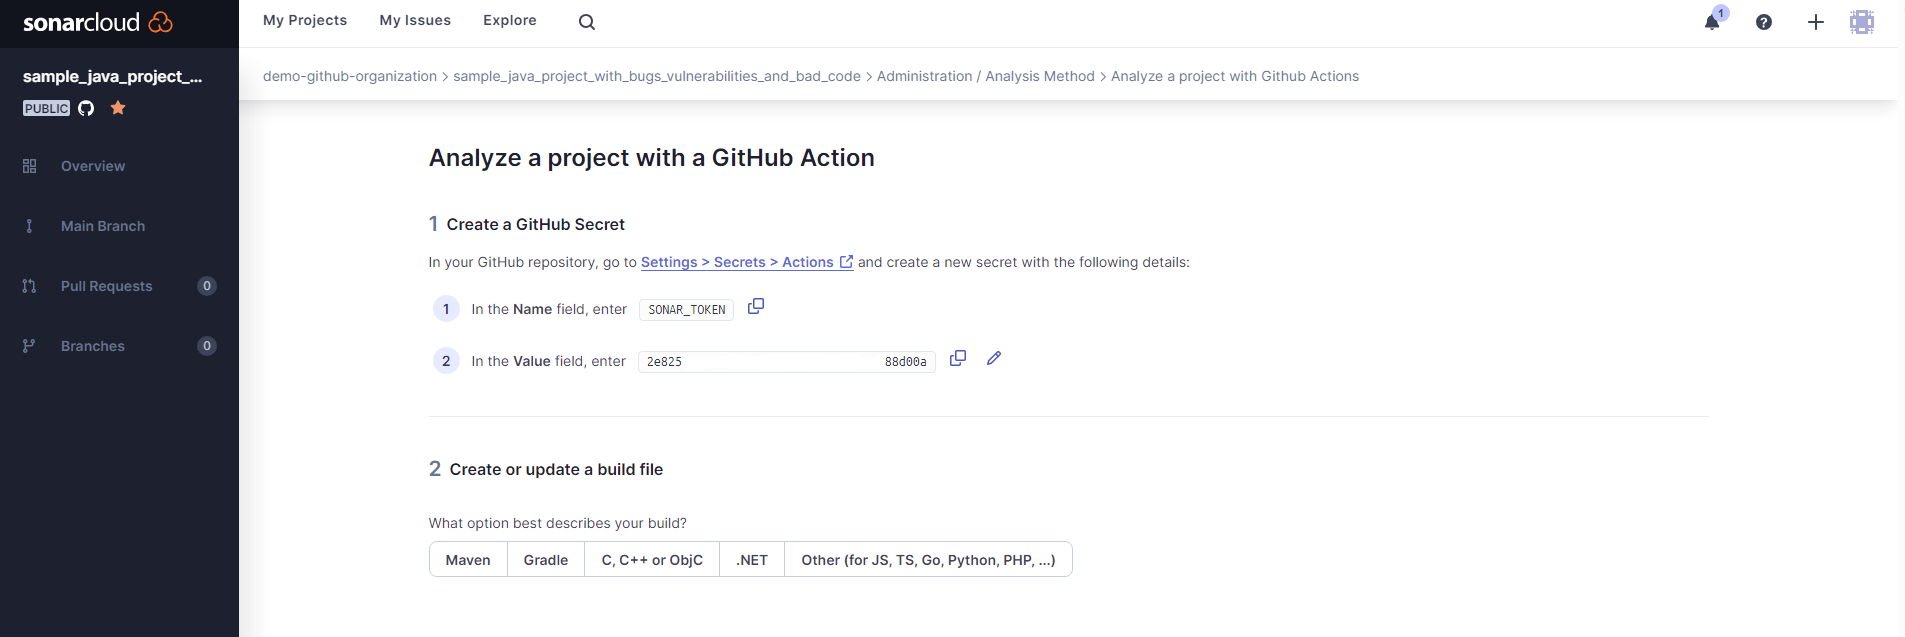Click the token value field
1905x637 pixels.
(x=786, y=361)
